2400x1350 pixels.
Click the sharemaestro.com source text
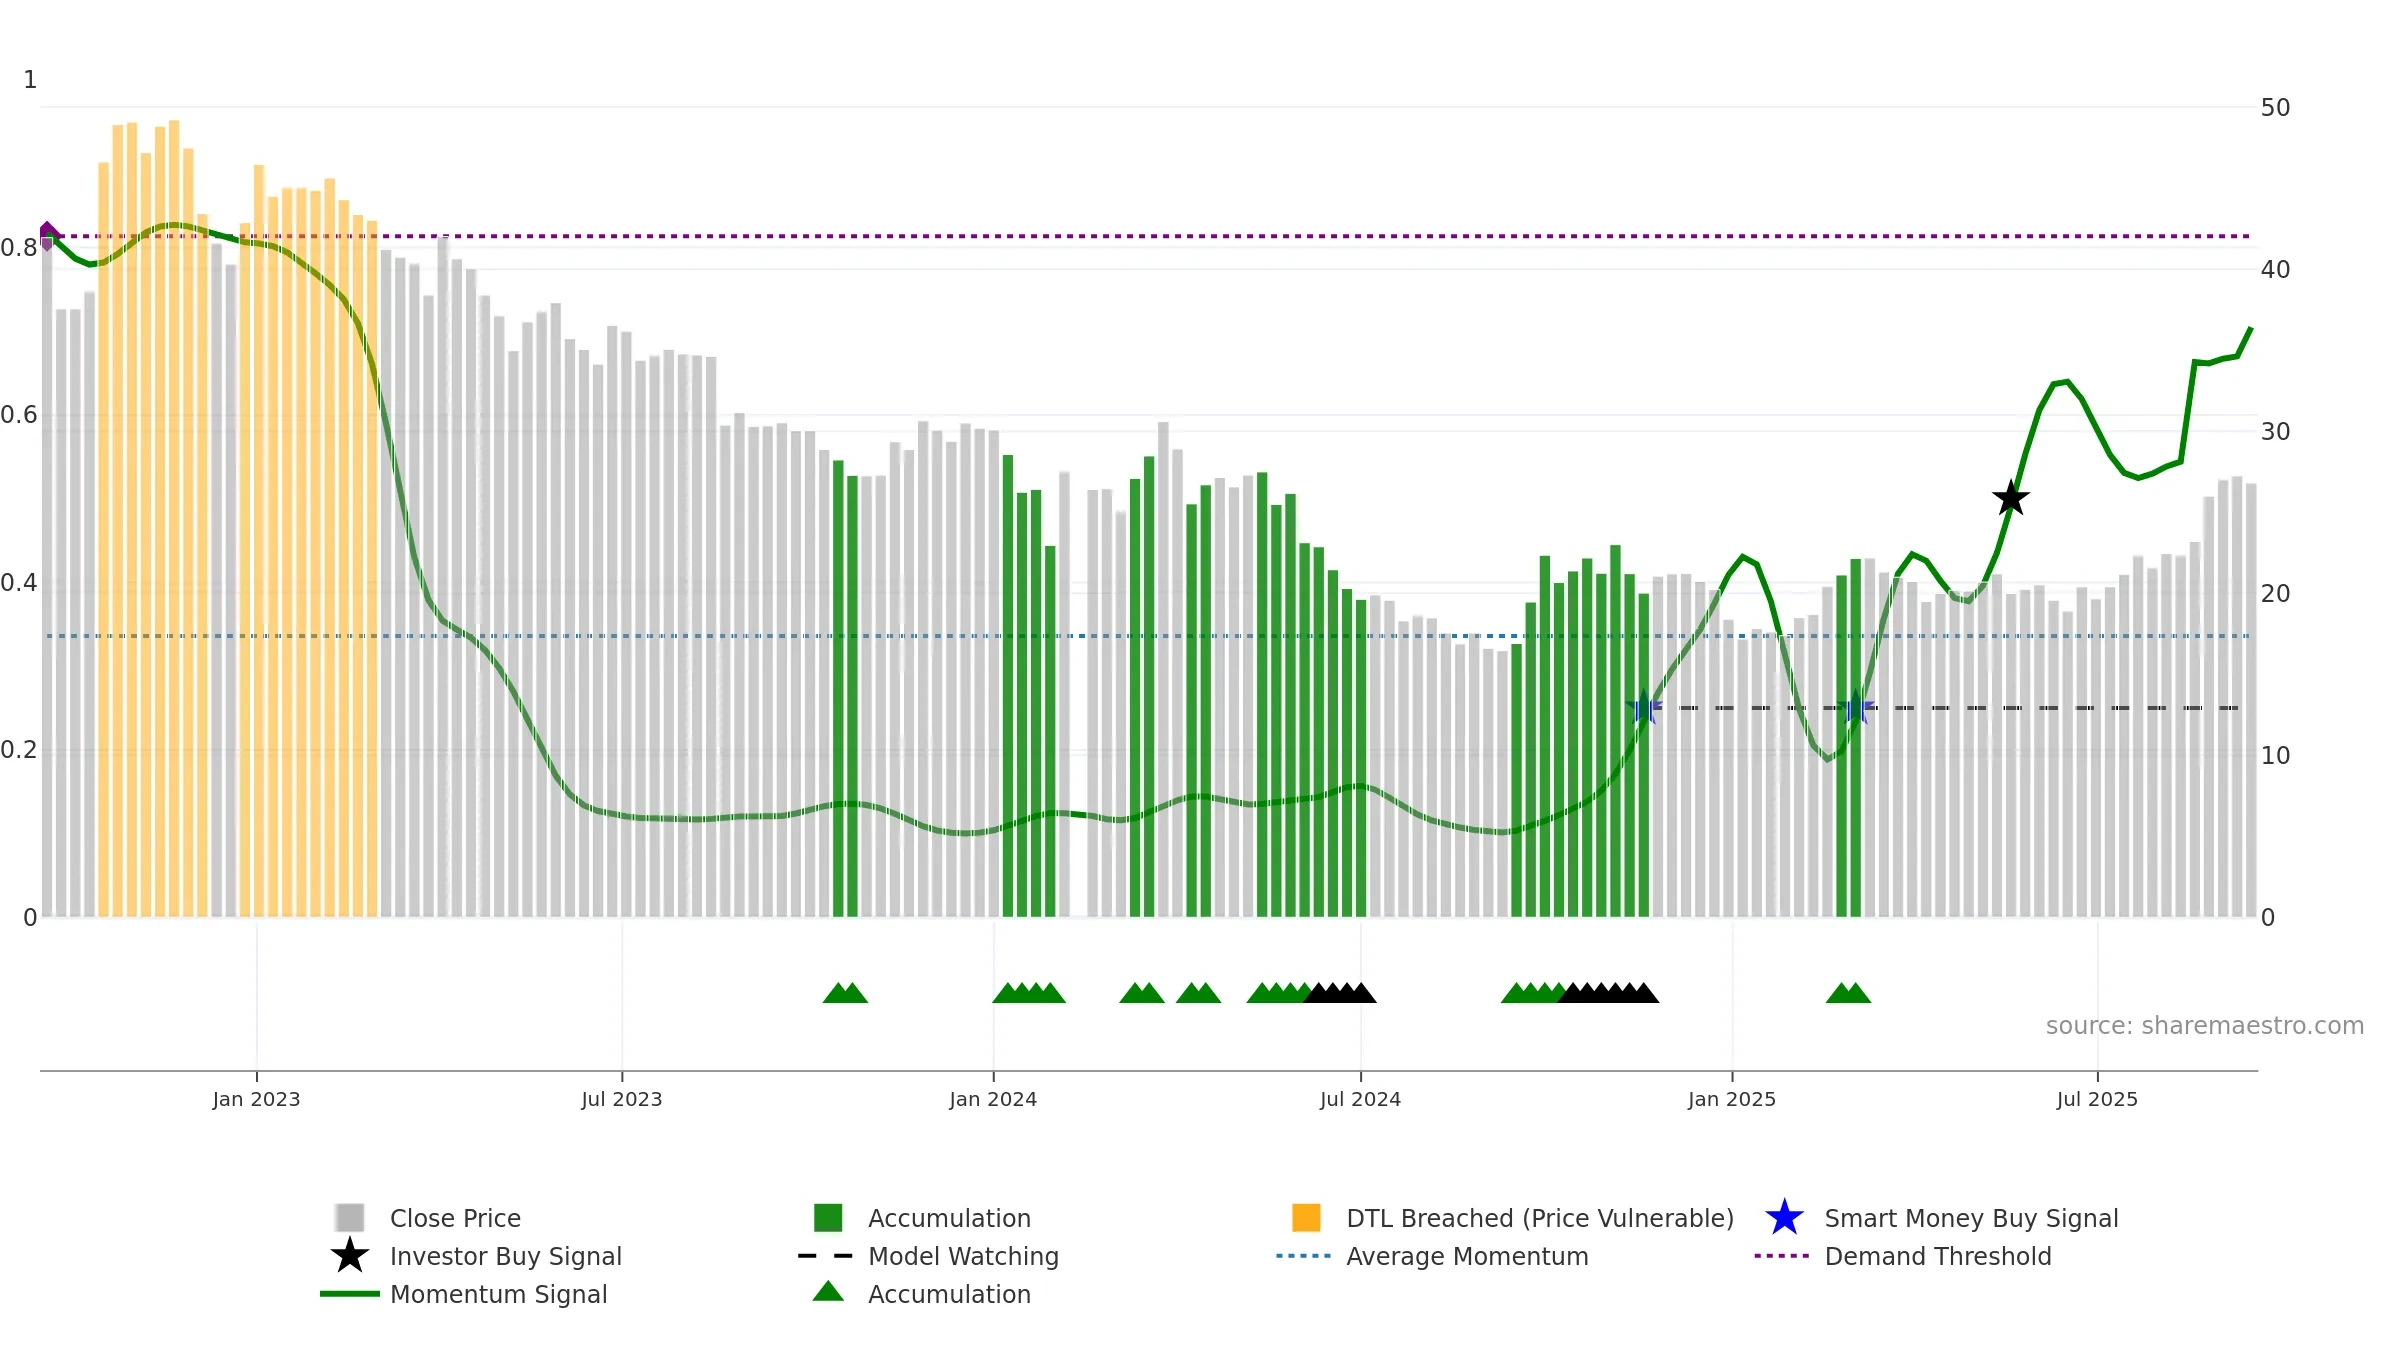click(2204, 1026)
